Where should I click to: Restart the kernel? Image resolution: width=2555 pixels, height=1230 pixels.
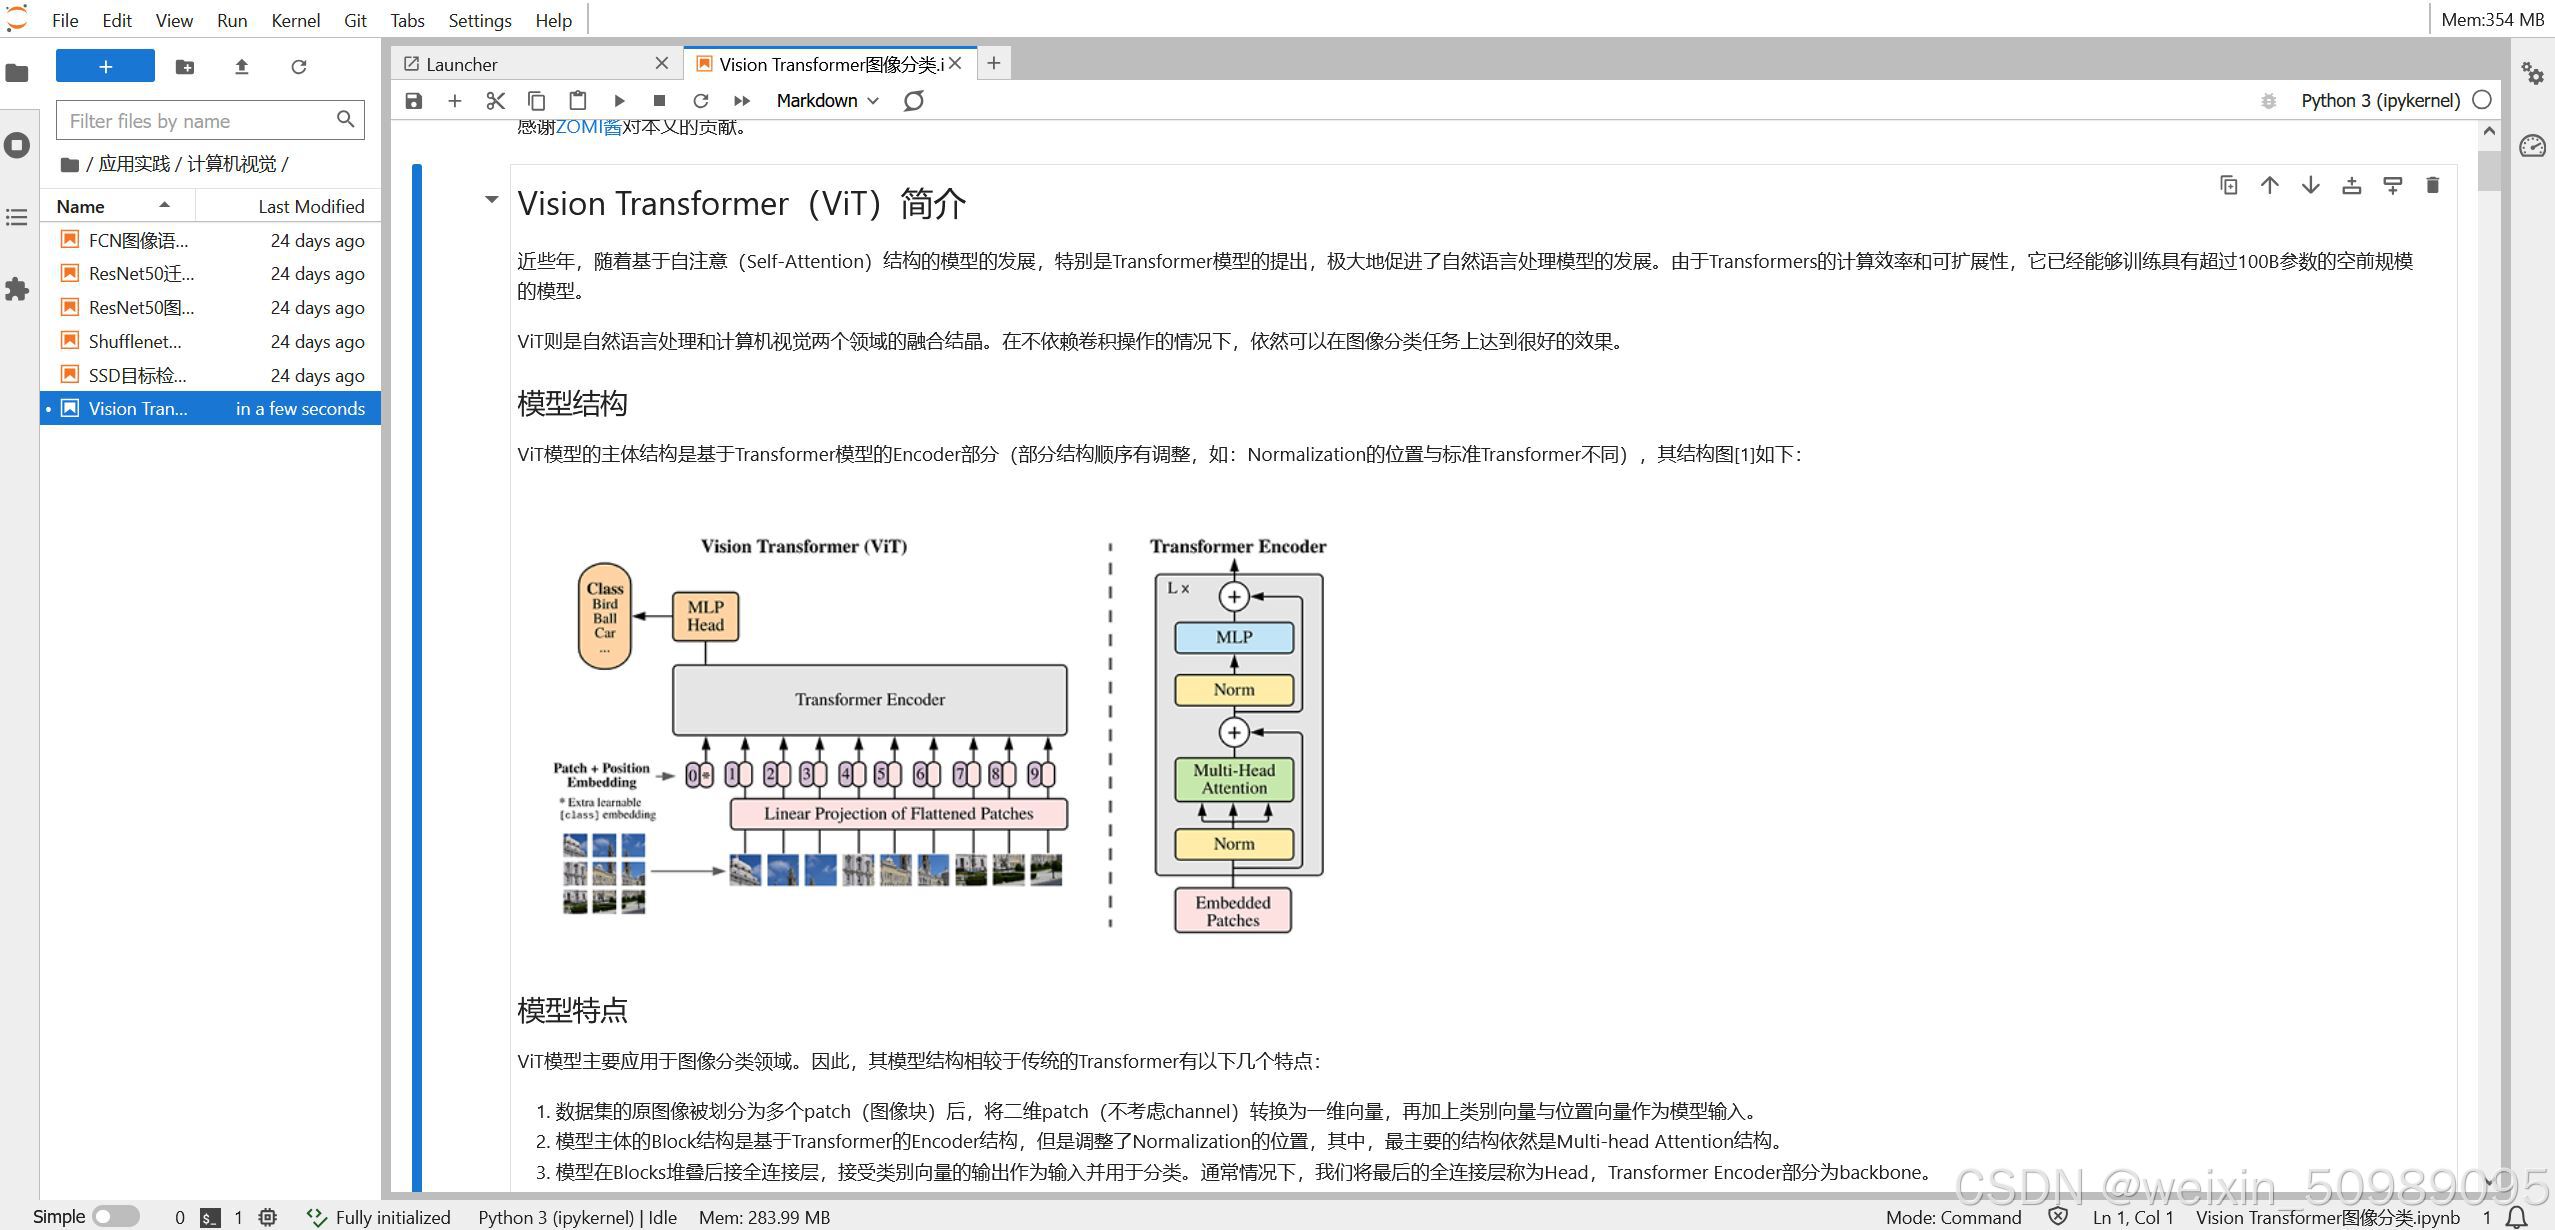(x=700, y=101)
